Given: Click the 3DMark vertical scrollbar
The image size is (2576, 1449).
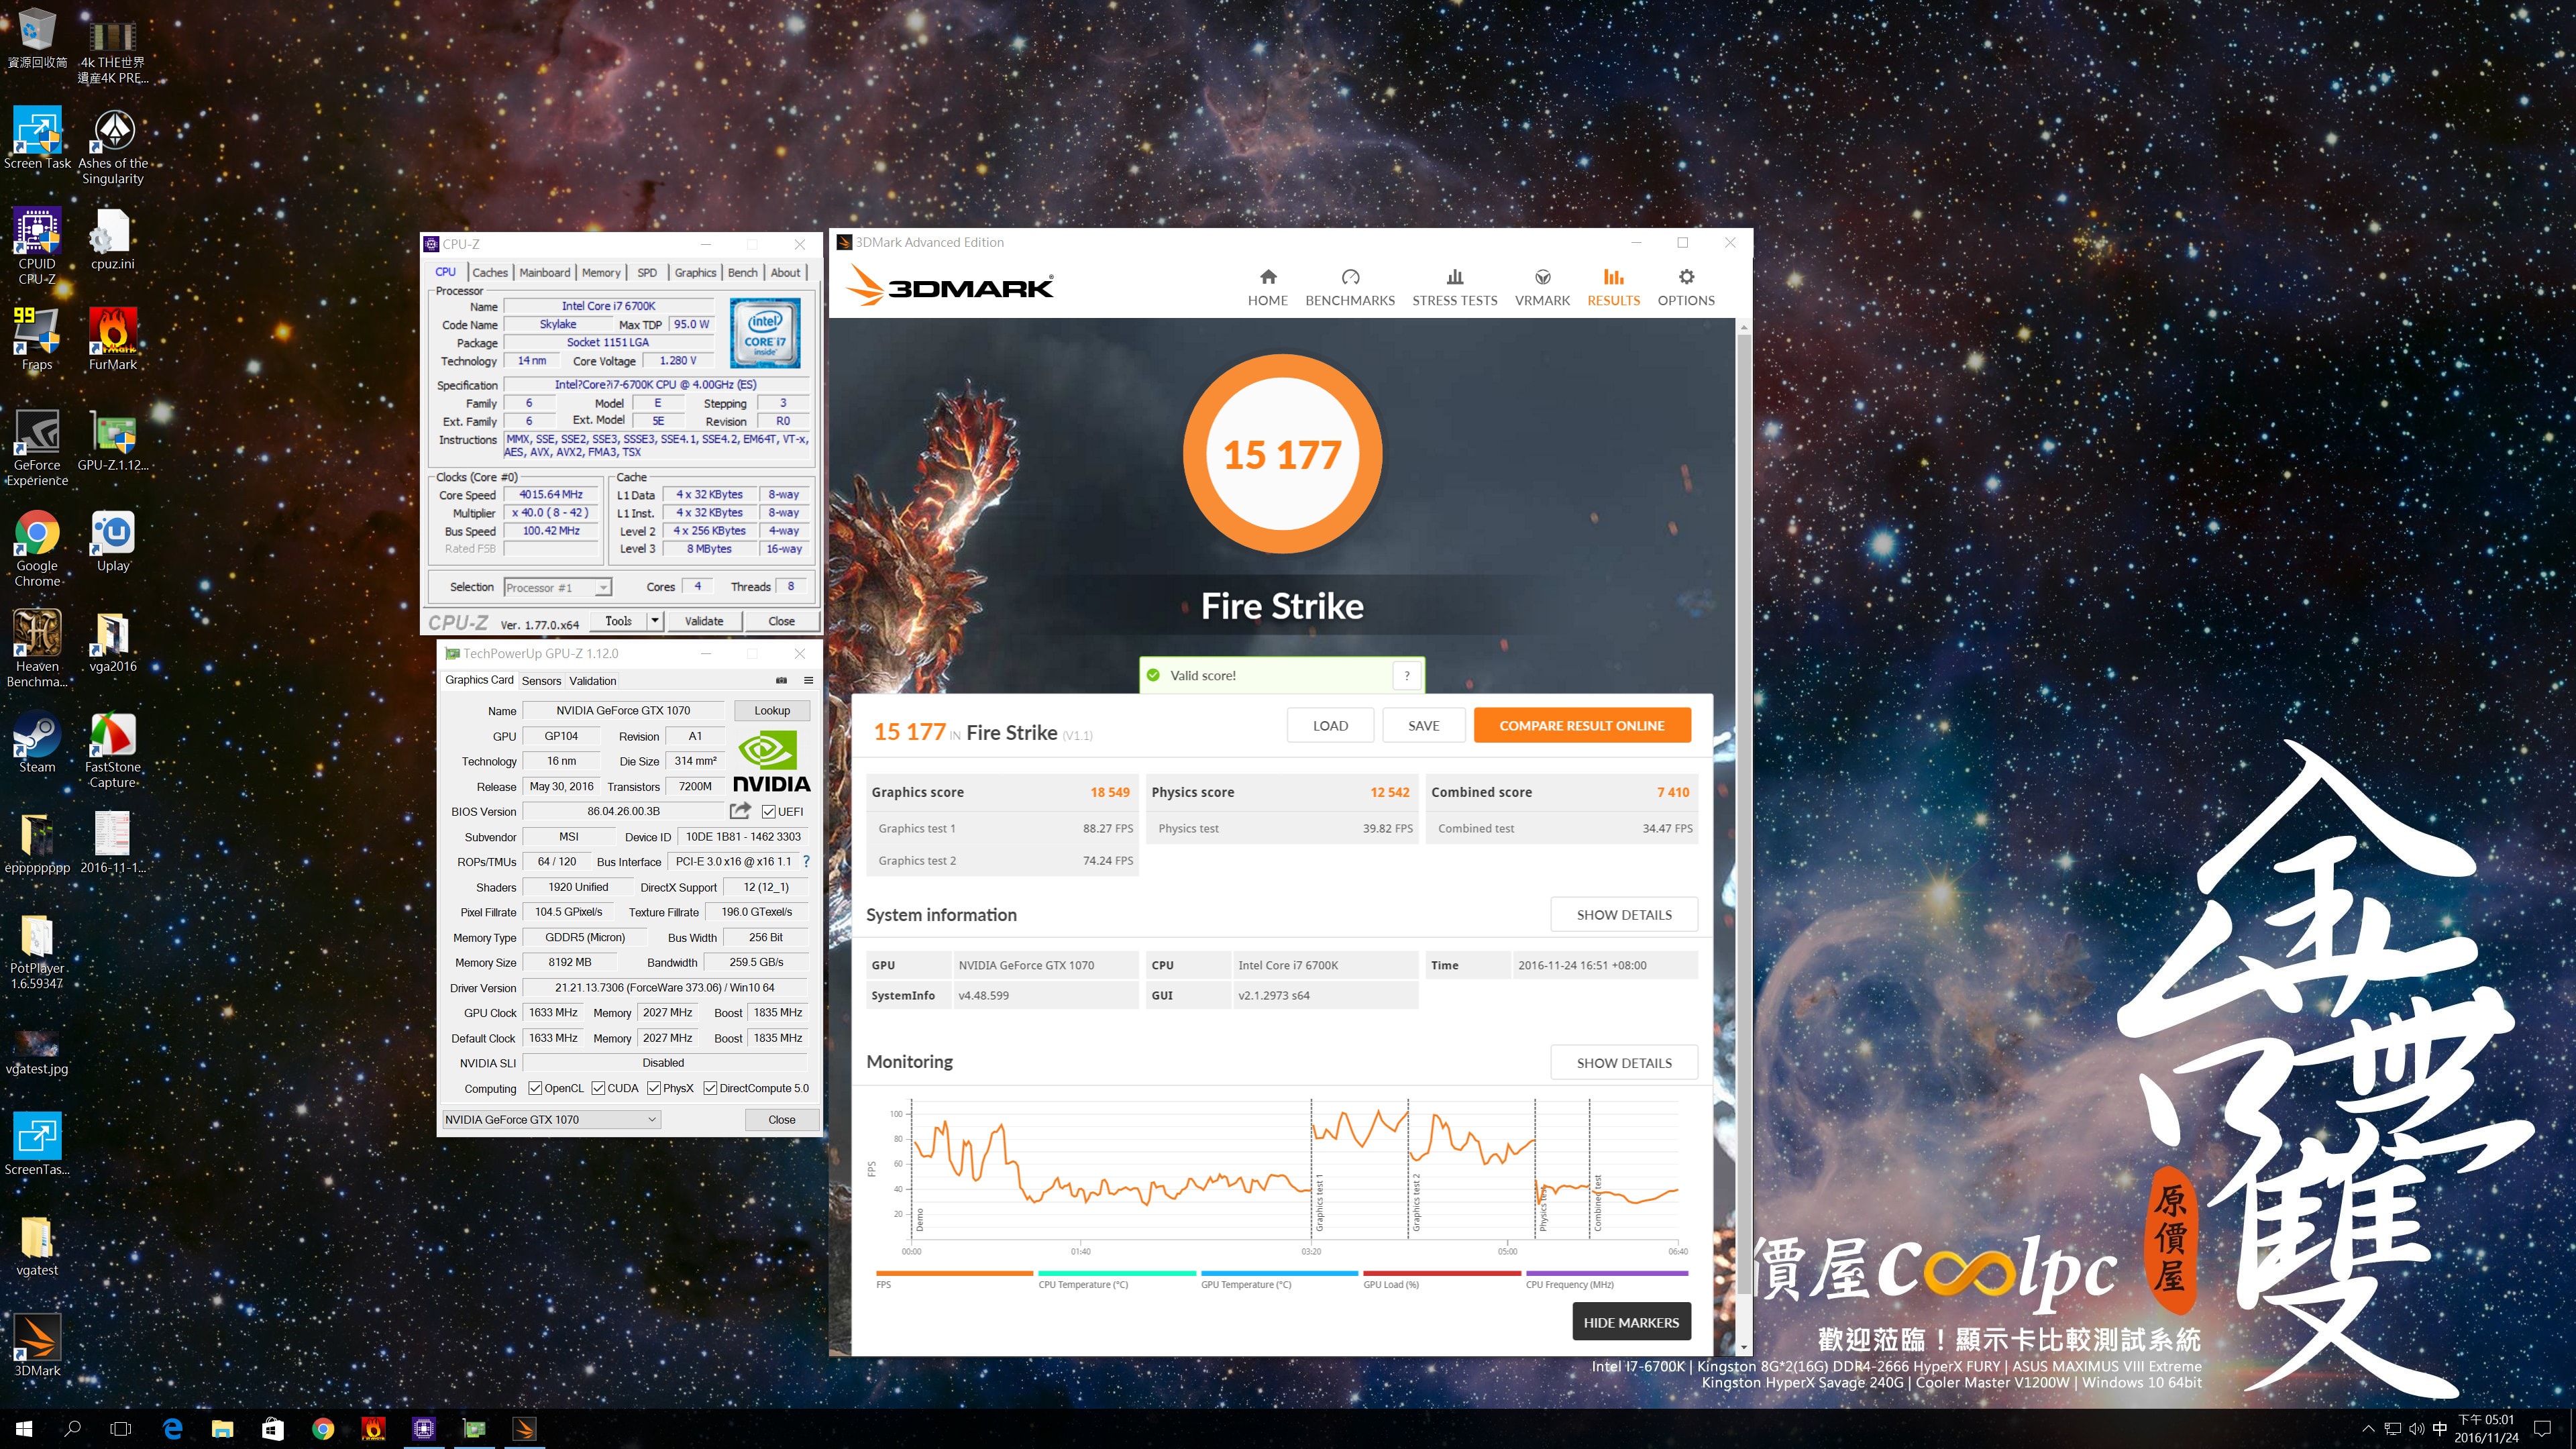Looking at the screenshot, I should [1744, 814].
